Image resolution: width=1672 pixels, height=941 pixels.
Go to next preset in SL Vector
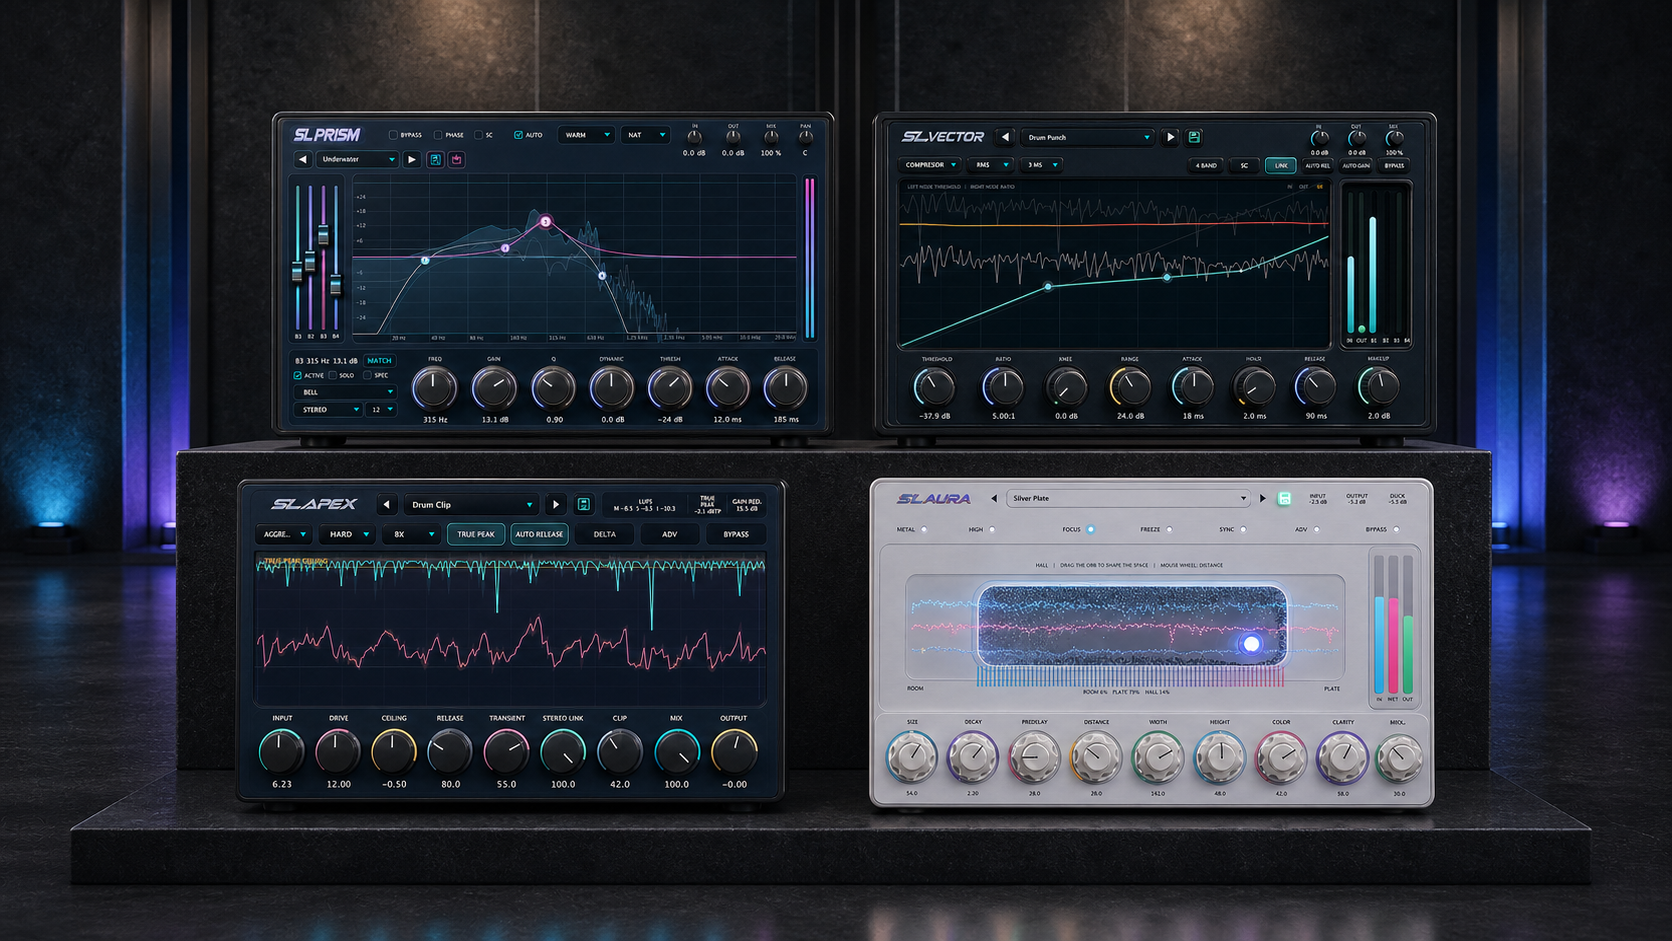tap(1170, 137)
